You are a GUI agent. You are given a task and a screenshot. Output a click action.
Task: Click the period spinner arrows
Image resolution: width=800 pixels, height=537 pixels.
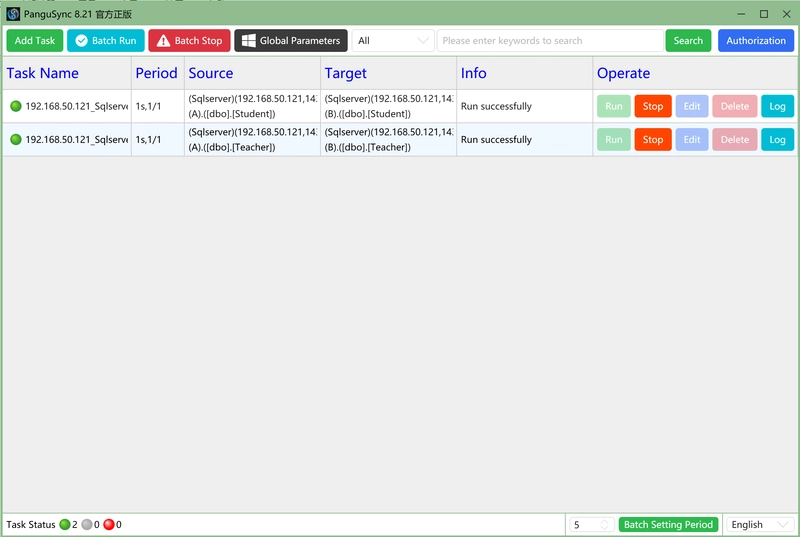pos(605,525)
